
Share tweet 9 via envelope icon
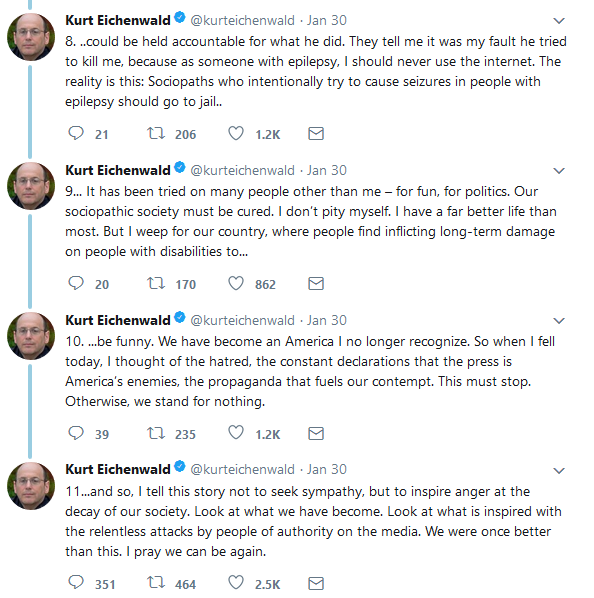[316, 283]
